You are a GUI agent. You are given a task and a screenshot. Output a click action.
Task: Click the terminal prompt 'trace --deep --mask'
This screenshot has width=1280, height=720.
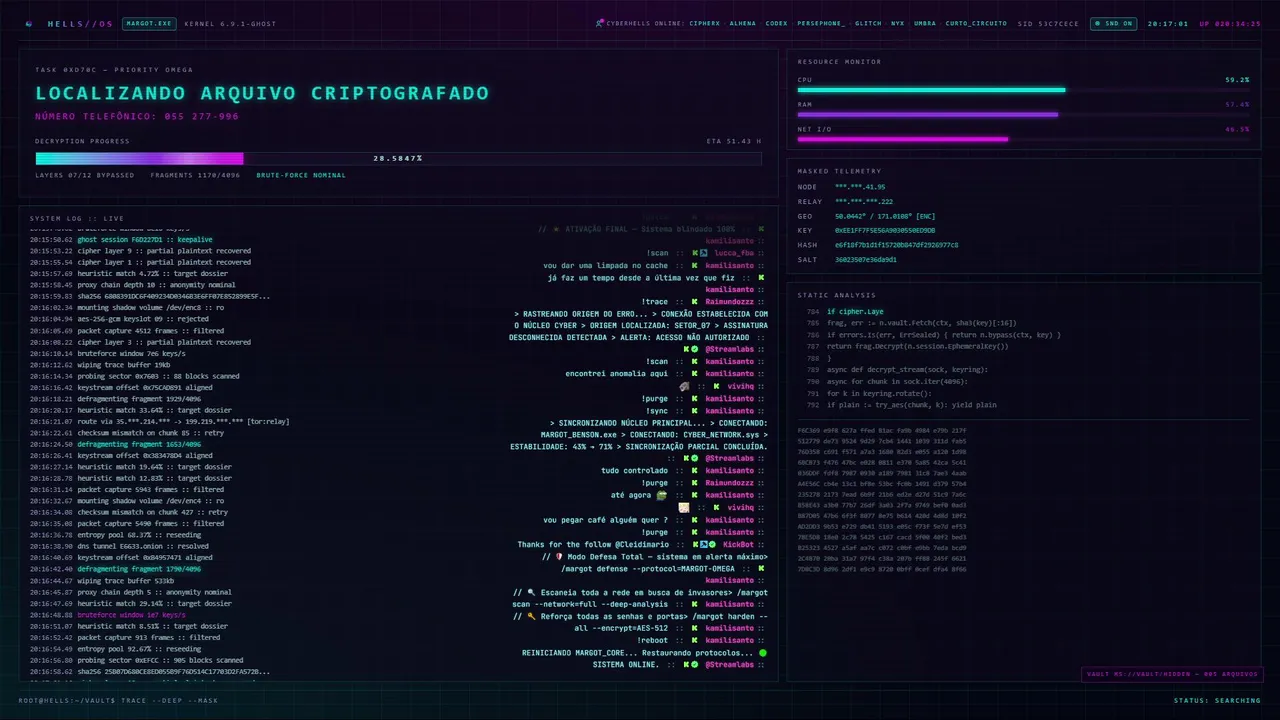click(x=167, y=700)
